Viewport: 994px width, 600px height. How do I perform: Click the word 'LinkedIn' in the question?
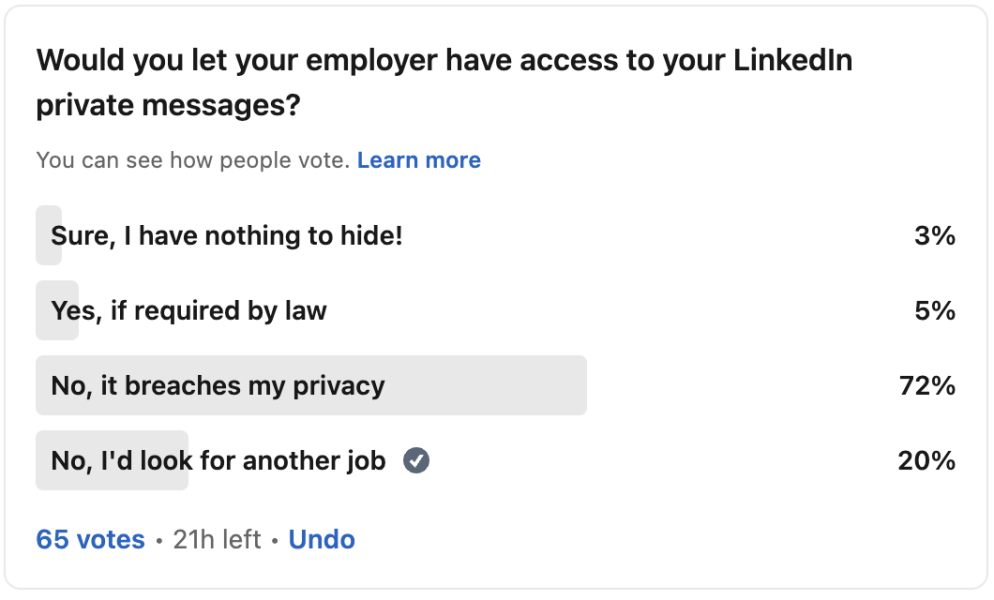(x=793, y=60)
